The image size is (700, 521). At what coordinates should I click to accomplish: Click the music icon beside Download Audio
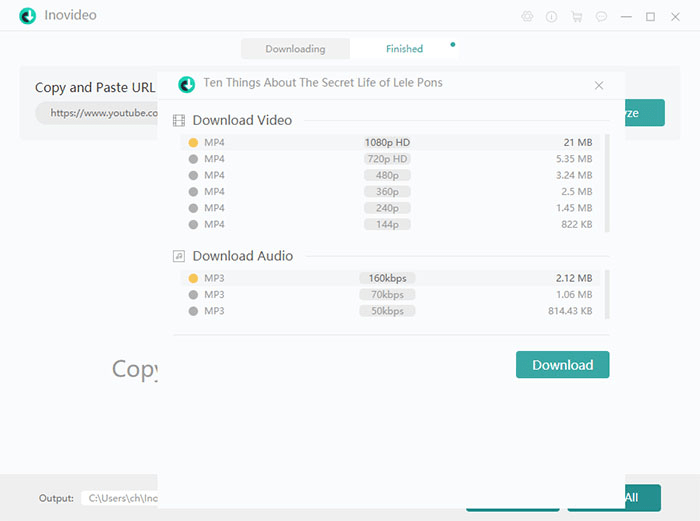click(179, 256)
